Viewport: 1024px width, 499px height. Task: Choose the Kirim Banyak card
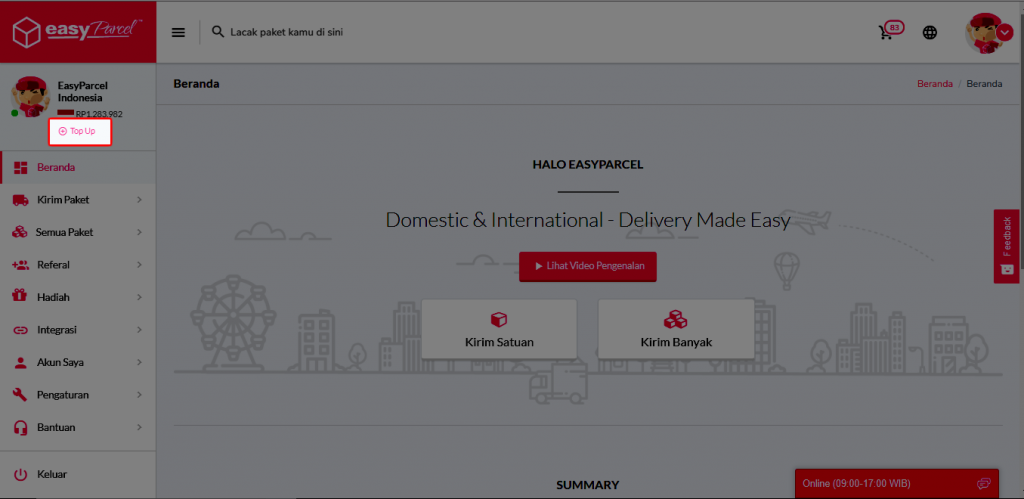click(x=675, y=329)
